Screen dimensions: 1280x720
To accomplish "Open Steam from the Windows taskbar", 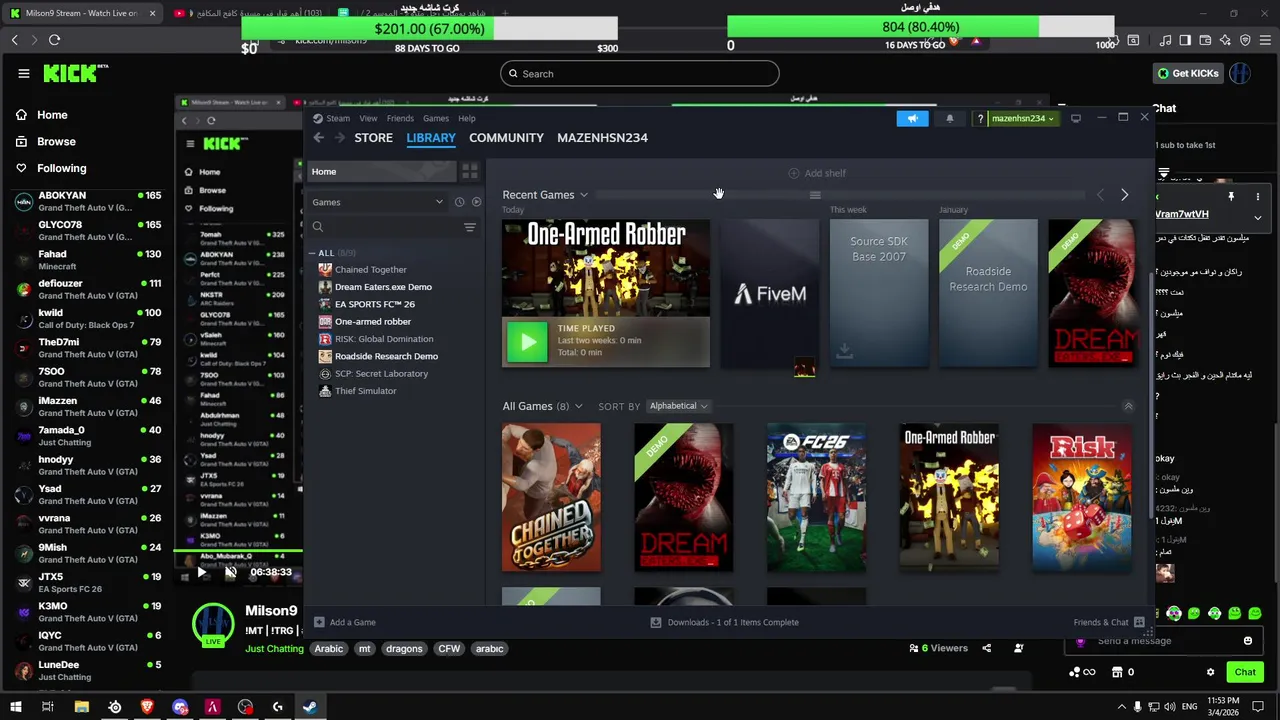I will [x=310, y=707].
